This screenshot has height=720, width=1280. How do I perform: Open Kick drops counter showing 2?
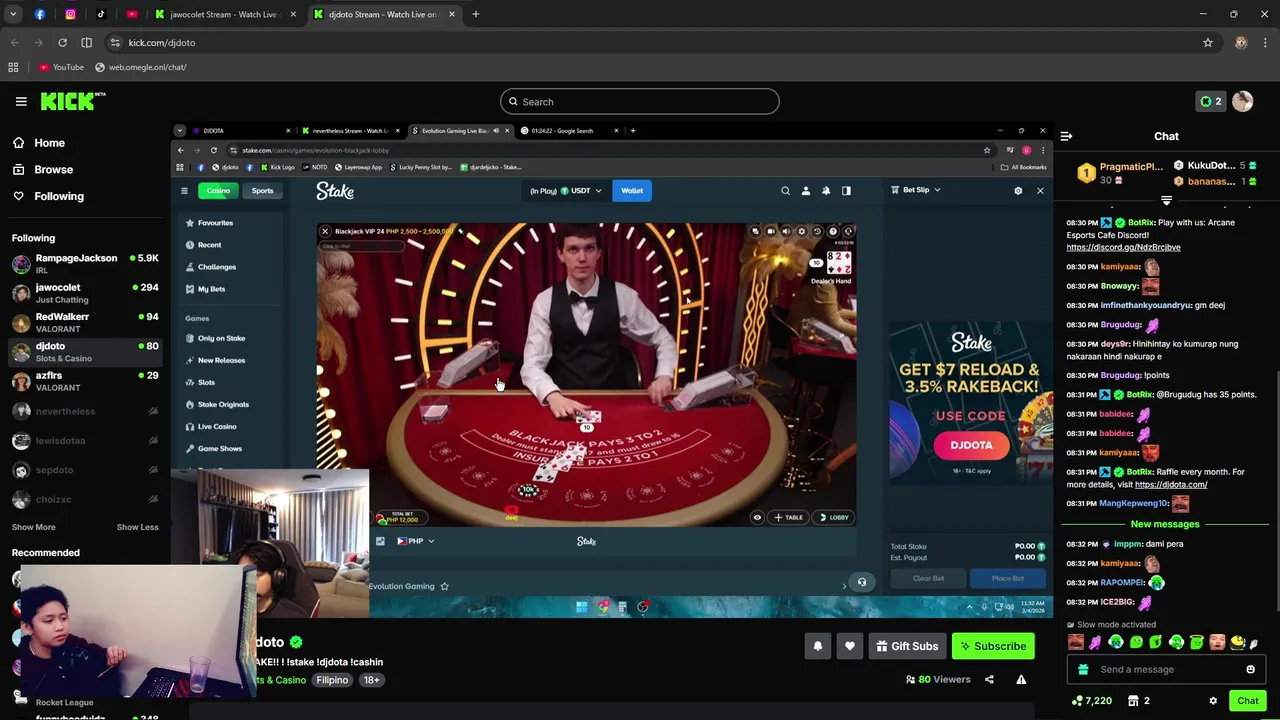click(1211, 101)
